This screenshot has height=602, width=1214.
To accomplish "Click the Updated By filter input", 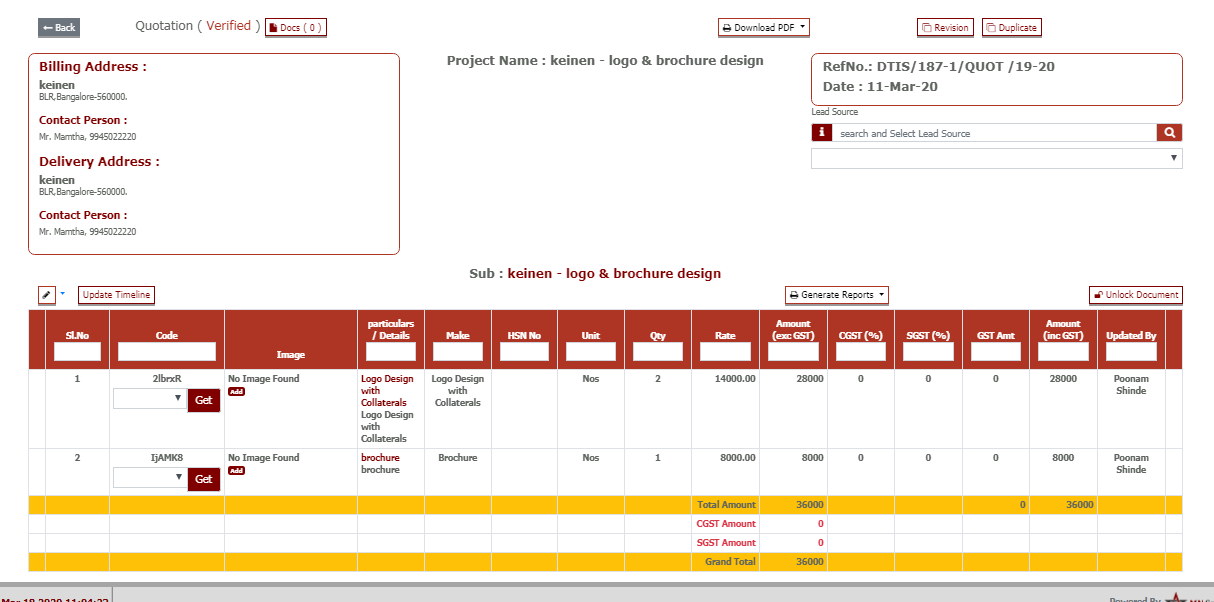I will [1131, 351].
